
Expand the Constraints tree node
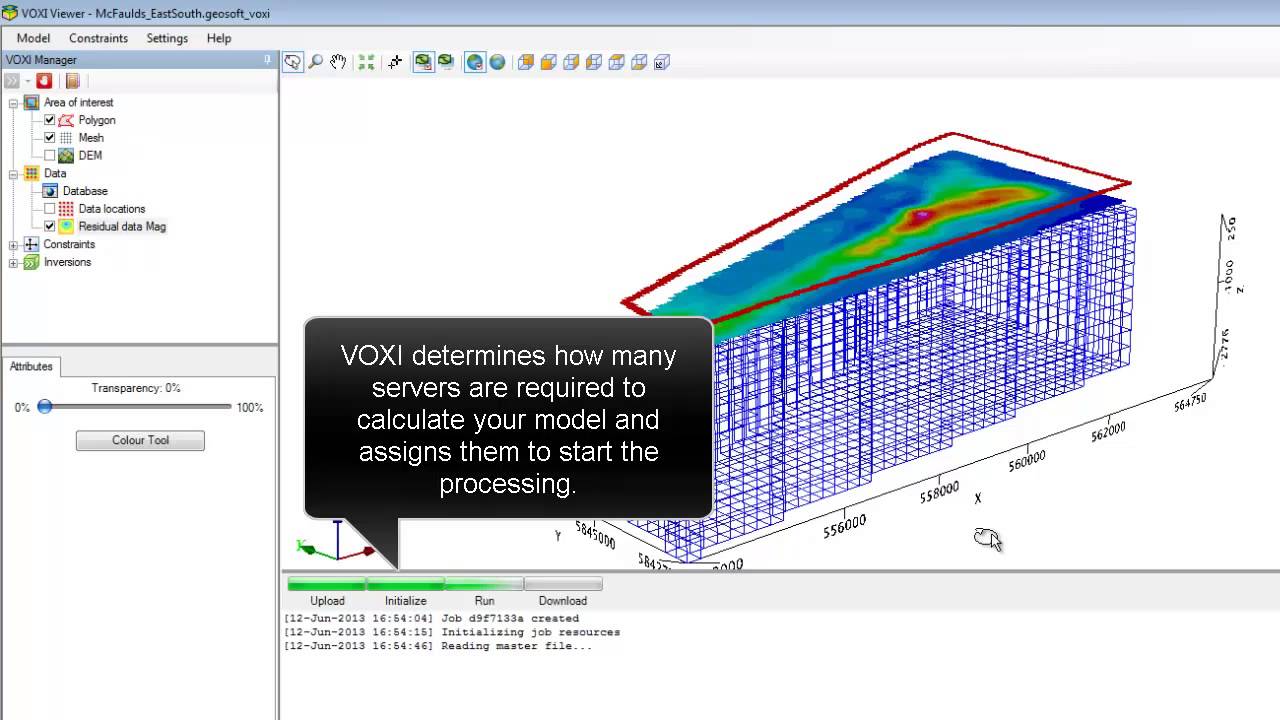(14, 244)
